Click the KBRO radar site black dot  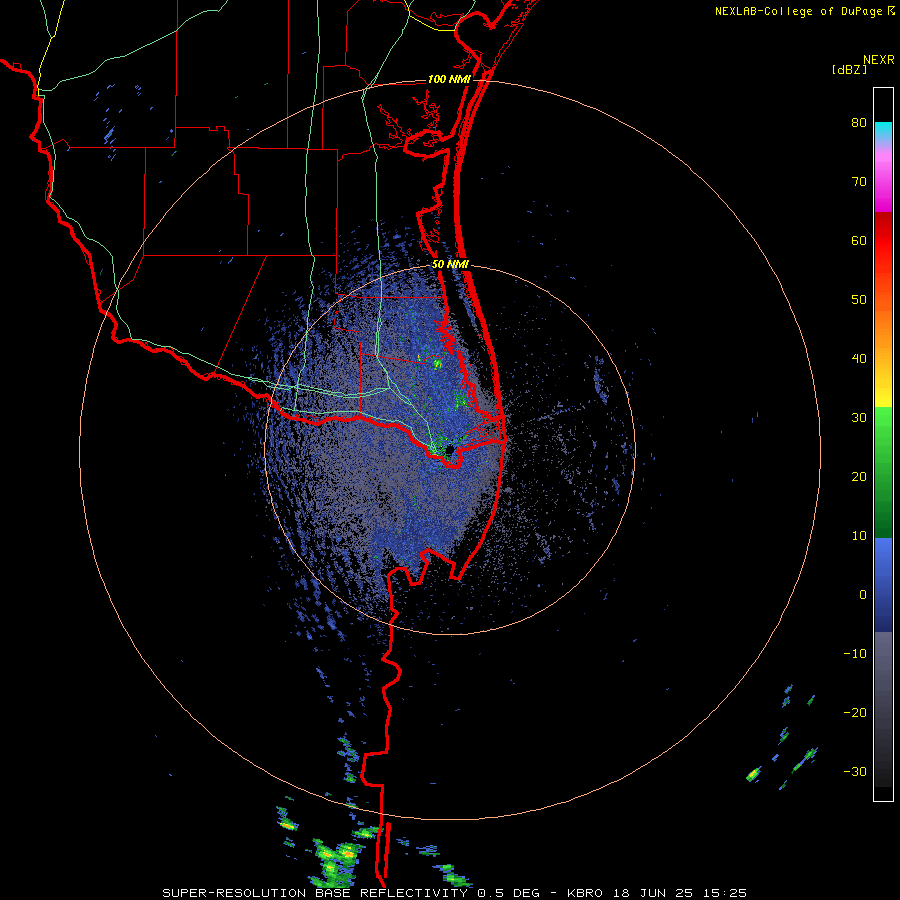[x=449, y=449]
